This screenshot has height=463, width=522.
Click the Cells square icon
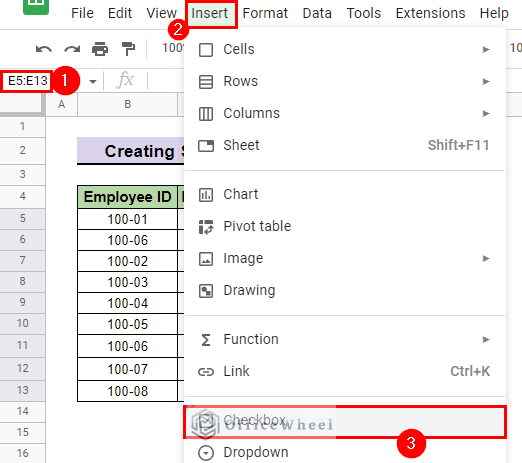[206, 50]
